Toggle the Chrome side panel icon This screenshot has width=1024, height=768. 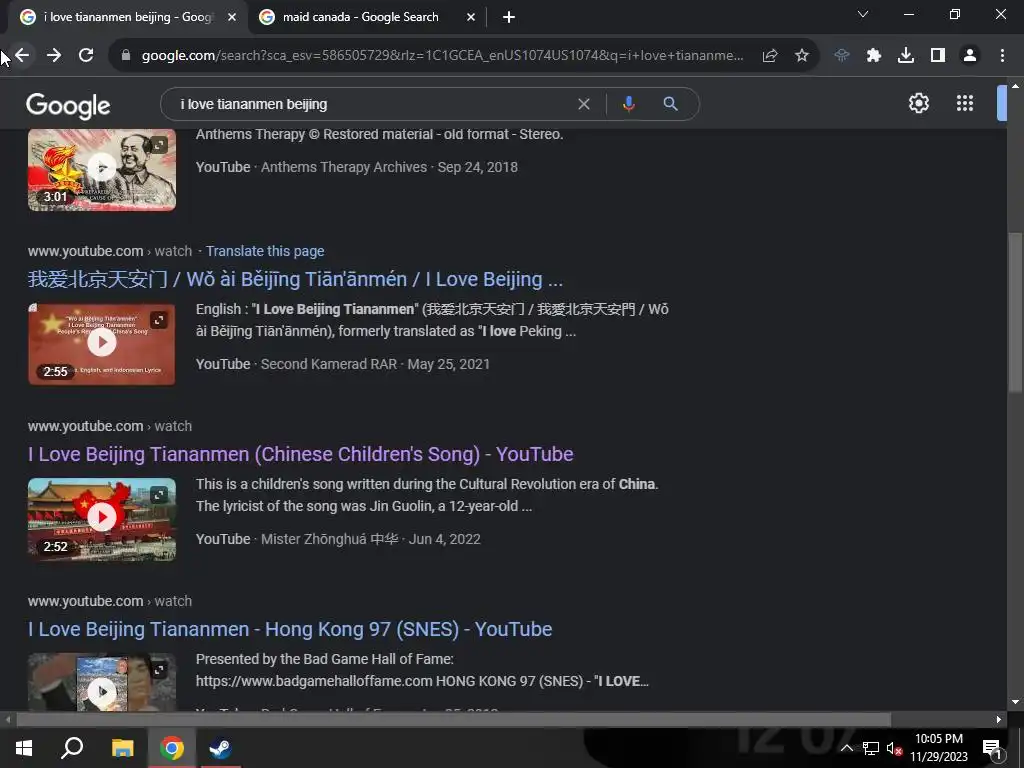click(x=938, y=56)
